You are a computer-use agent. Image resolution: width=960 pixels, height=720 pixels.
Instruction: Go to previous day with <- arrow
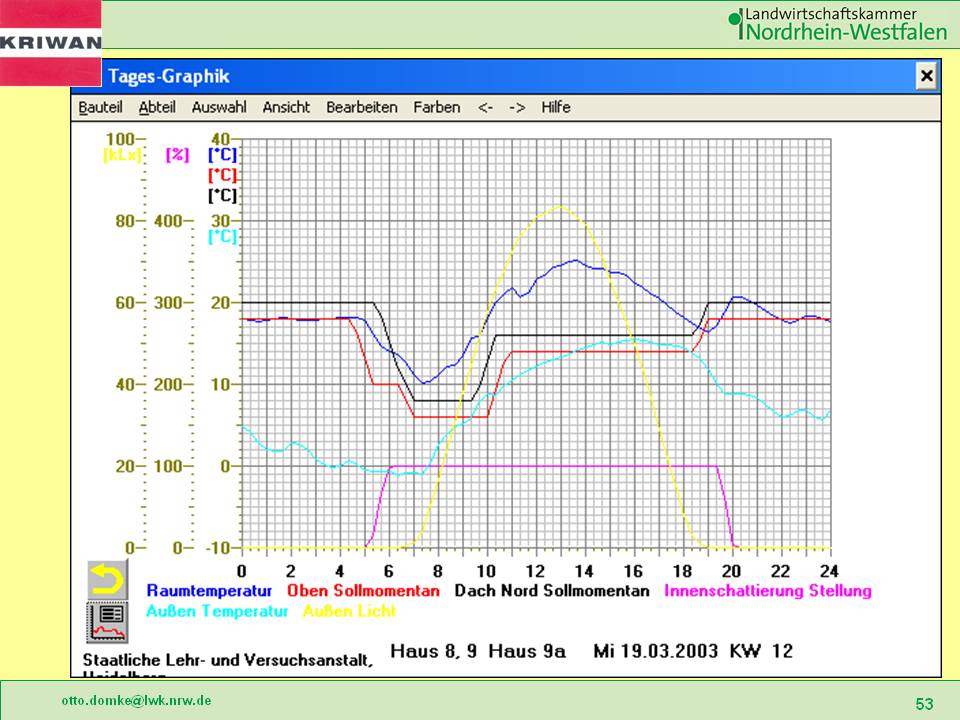click(x=485, y=107)
